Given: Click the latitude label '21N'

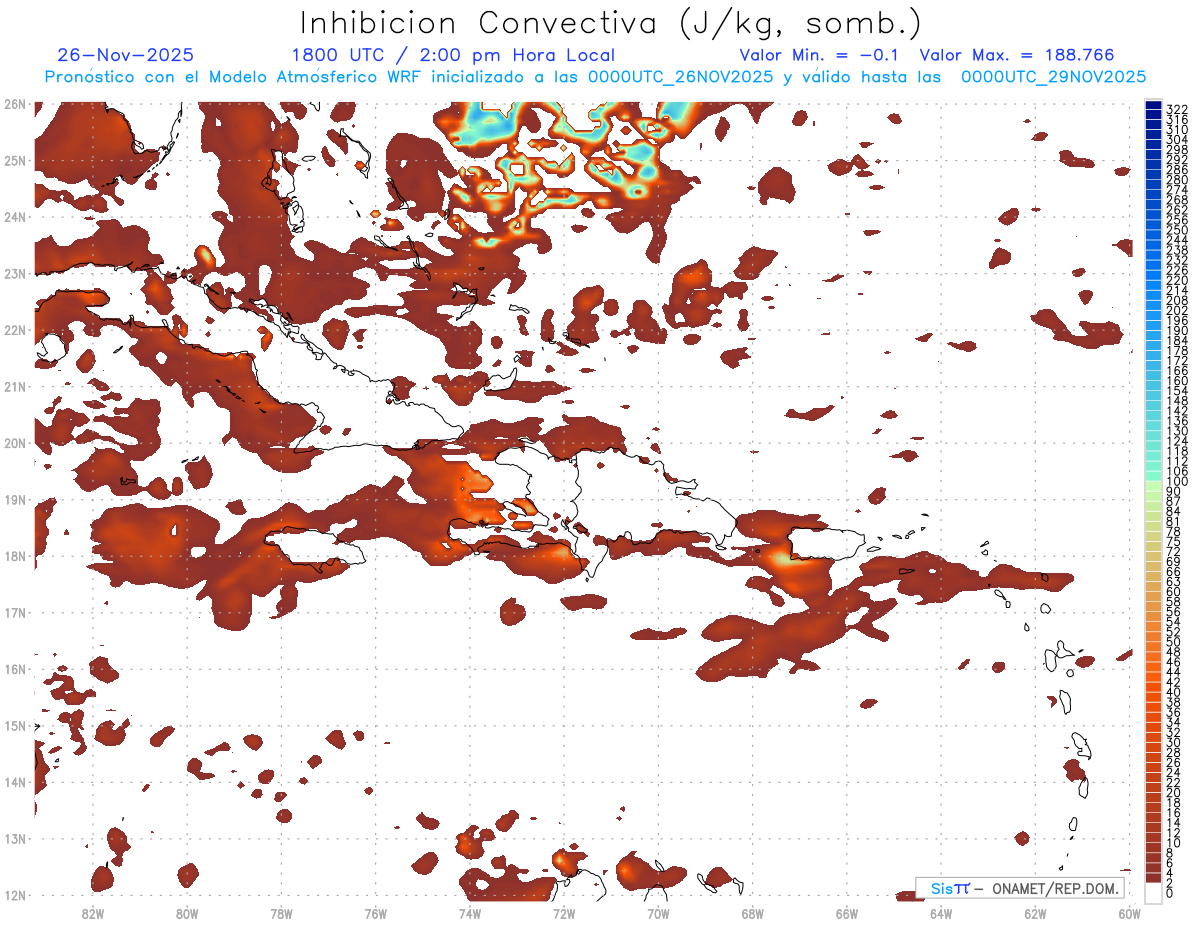Looking at the screenshot, I should point(15,386).
